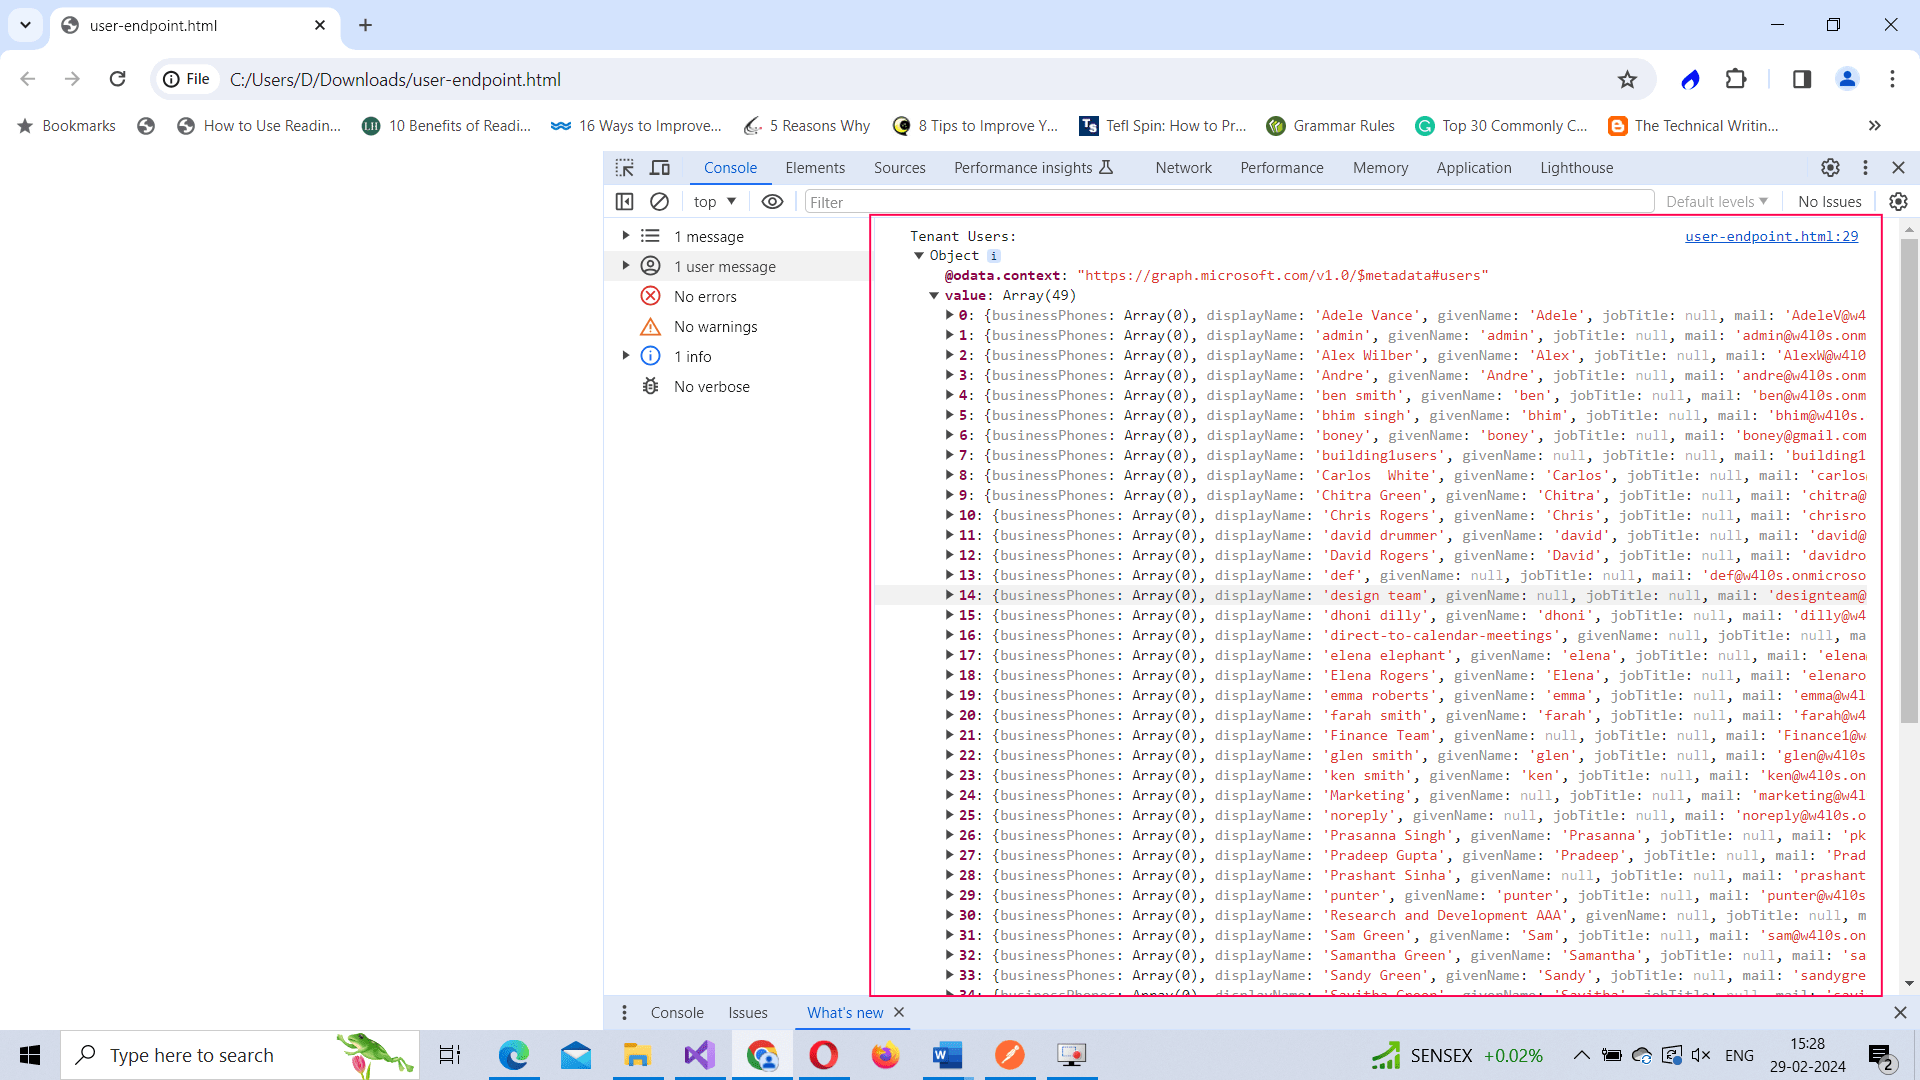Toggle the console sidebar panel icon

[625, 202]
